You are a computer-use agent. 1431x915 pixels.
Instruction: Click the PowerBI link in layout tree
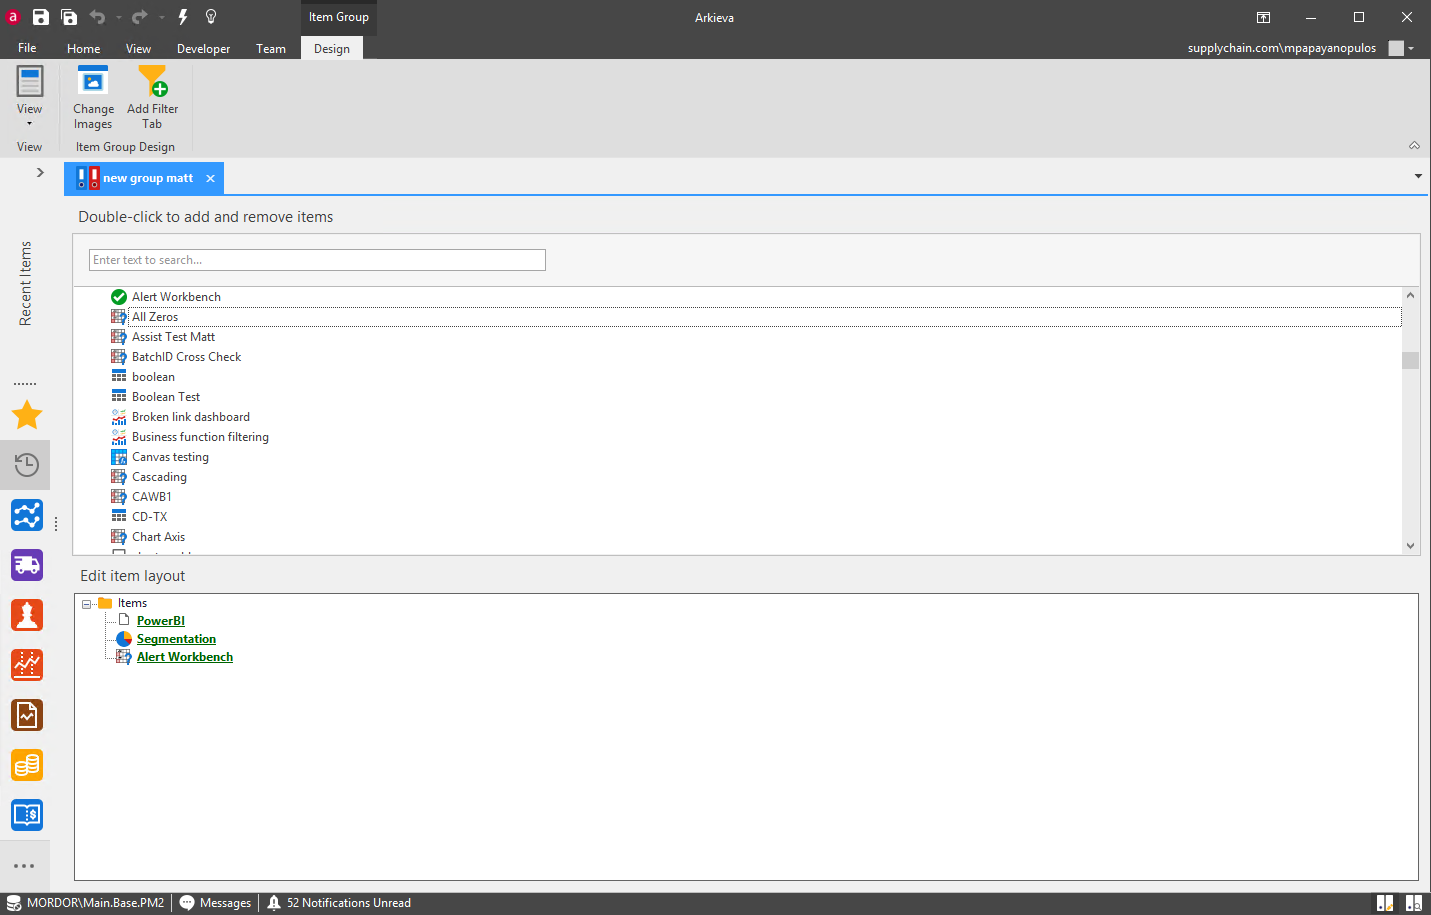[x=161, y=621]
